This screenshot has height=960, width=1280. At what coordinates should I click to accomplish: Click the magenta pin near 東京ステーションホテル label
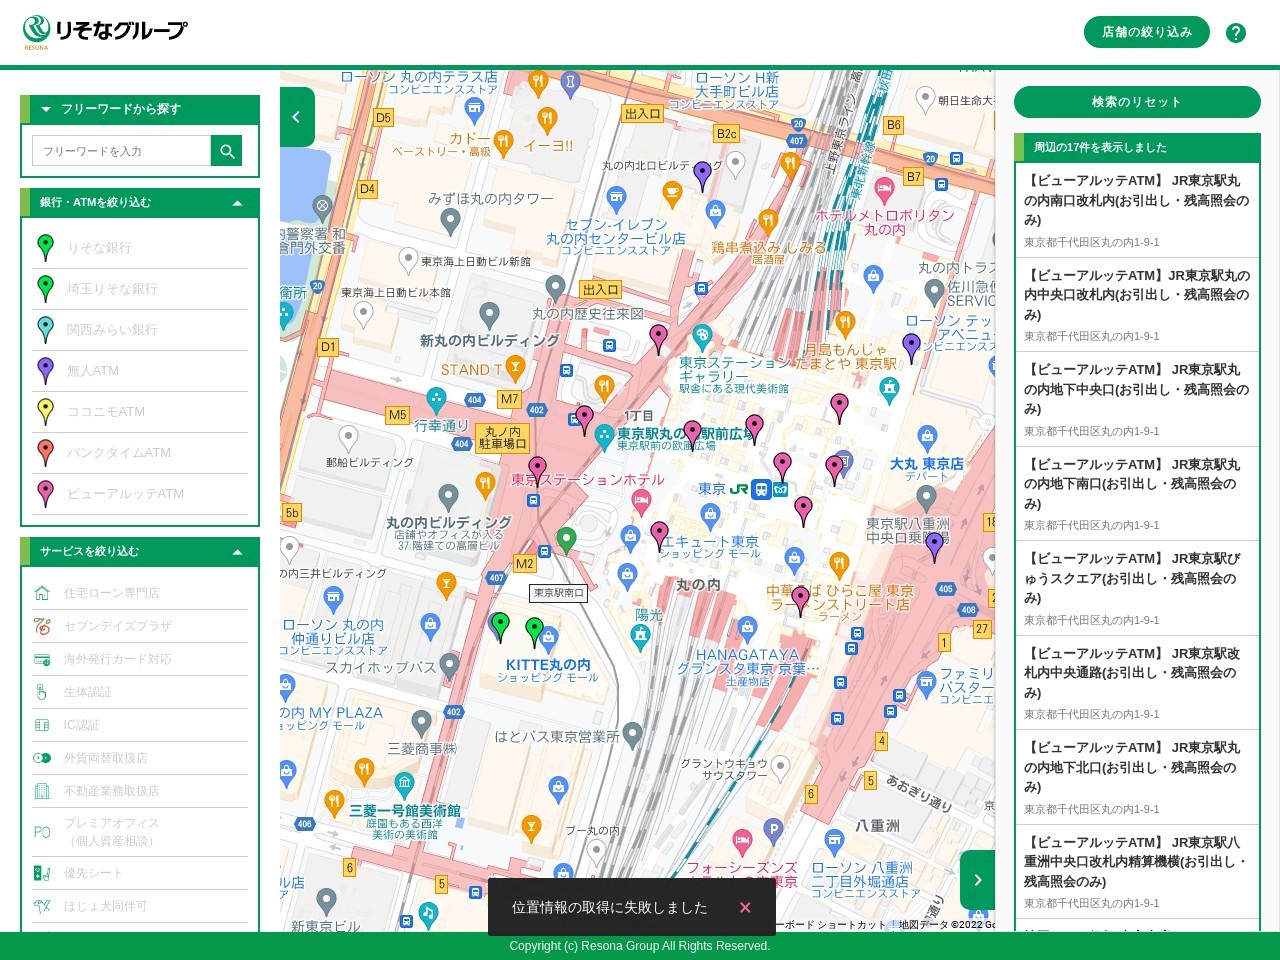pyautogui.click(x=537, y=470)
